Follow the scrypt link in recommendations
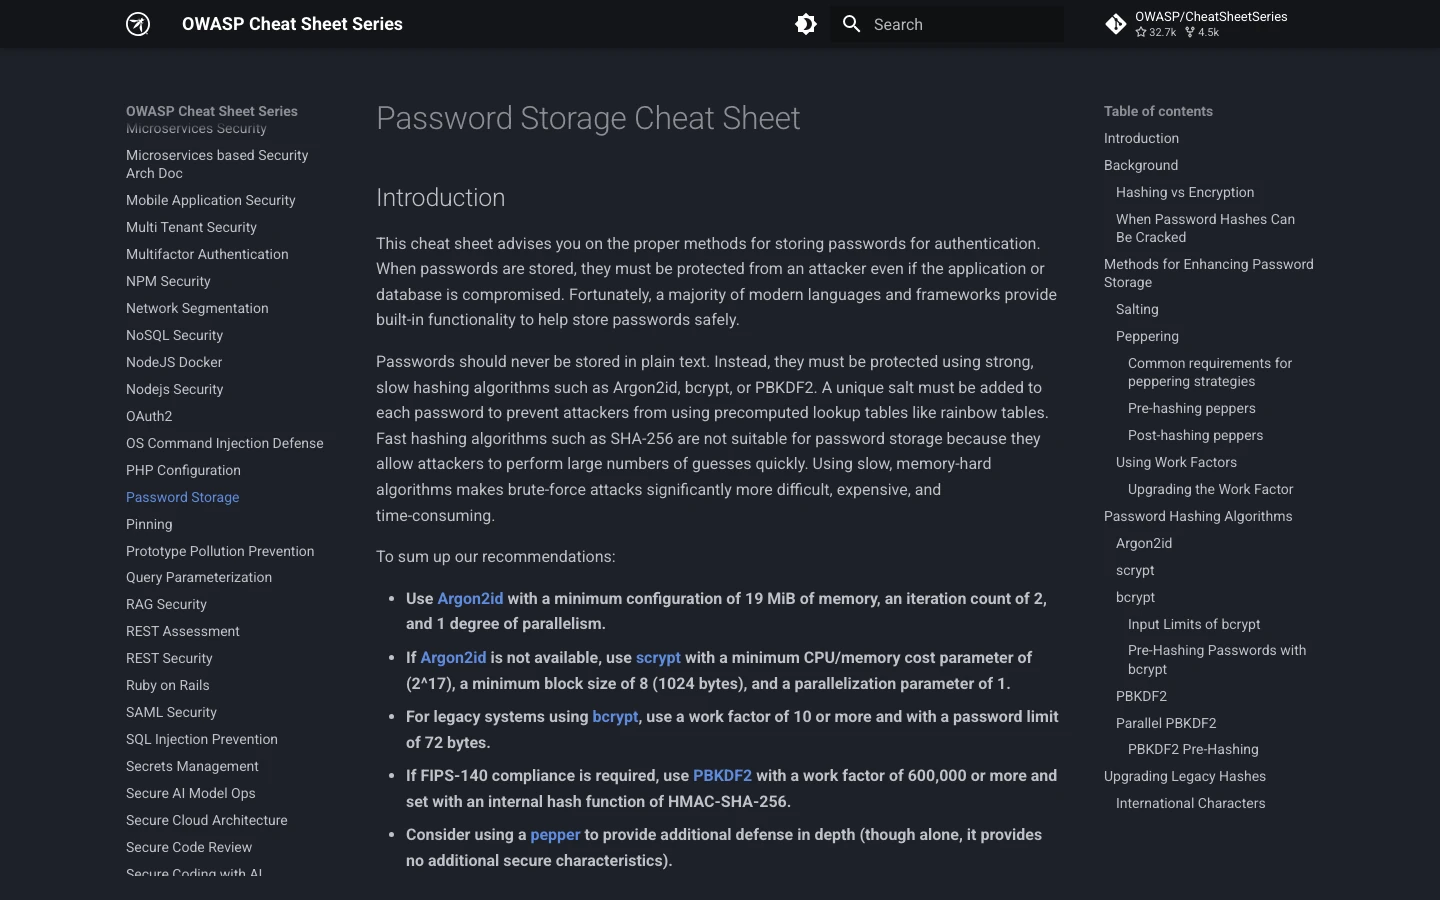Screen dimensions: 1440x900 pos(658,657)
